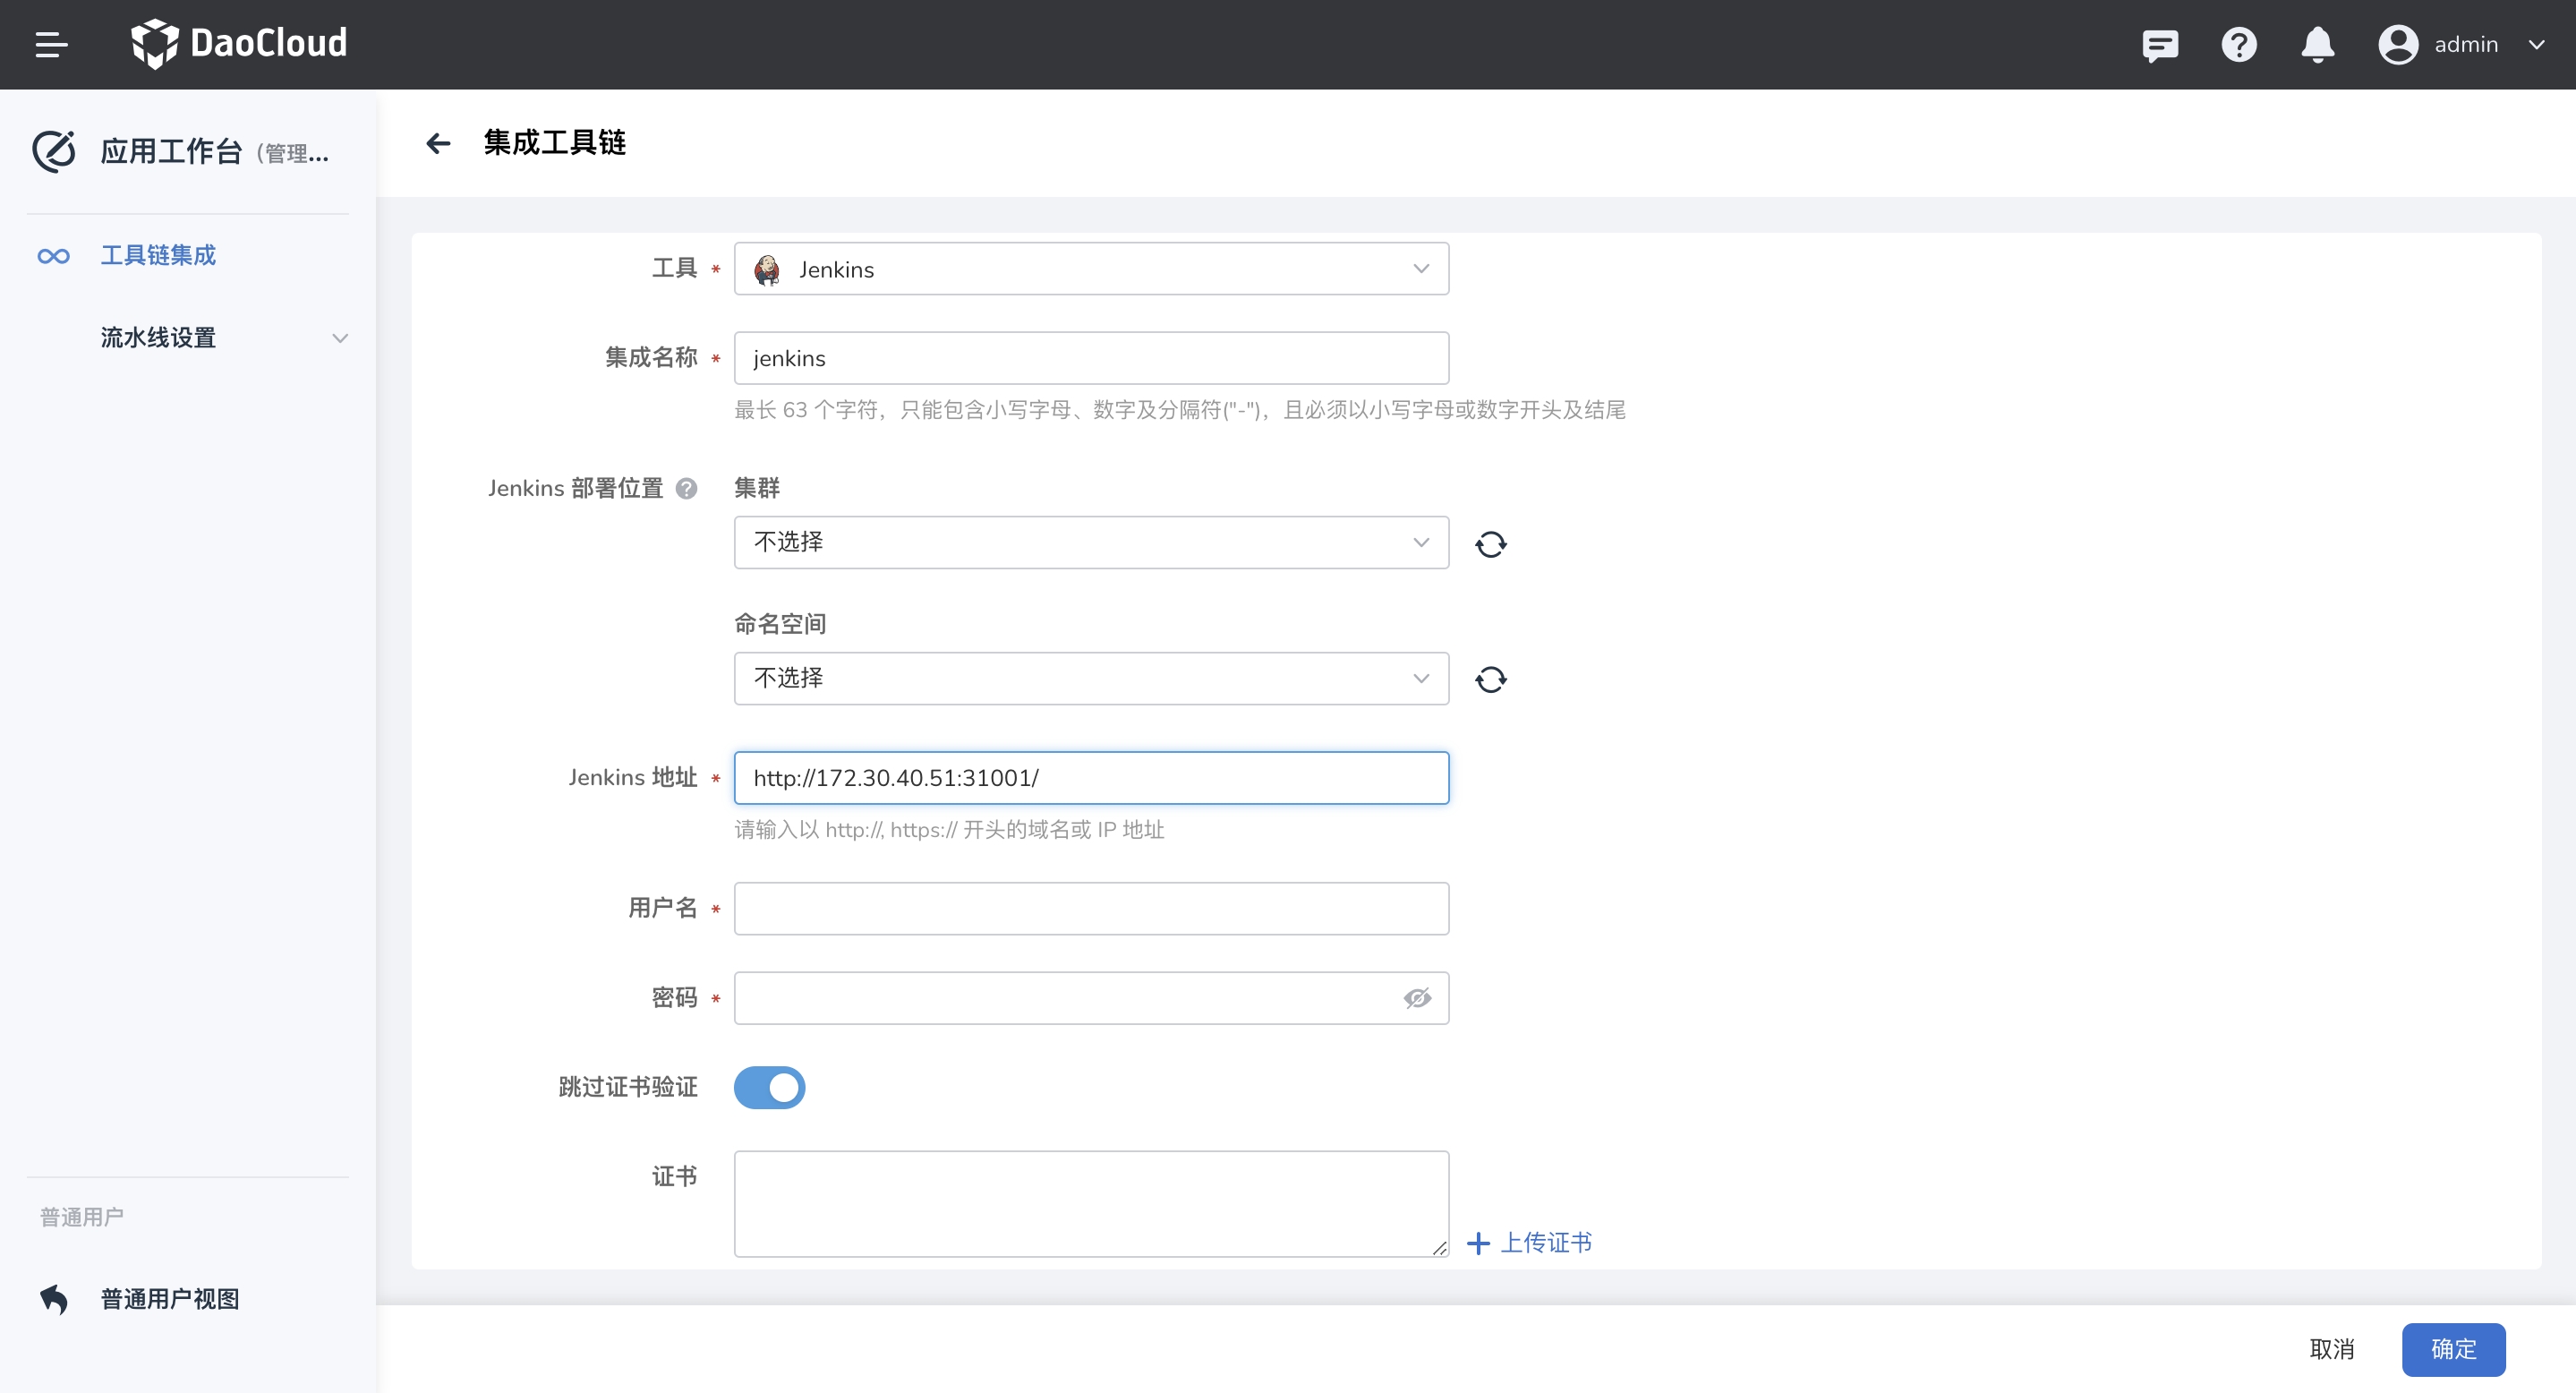Refresh the 集群 cluster list
2576x1393 pixels.
pos(1490,544)
